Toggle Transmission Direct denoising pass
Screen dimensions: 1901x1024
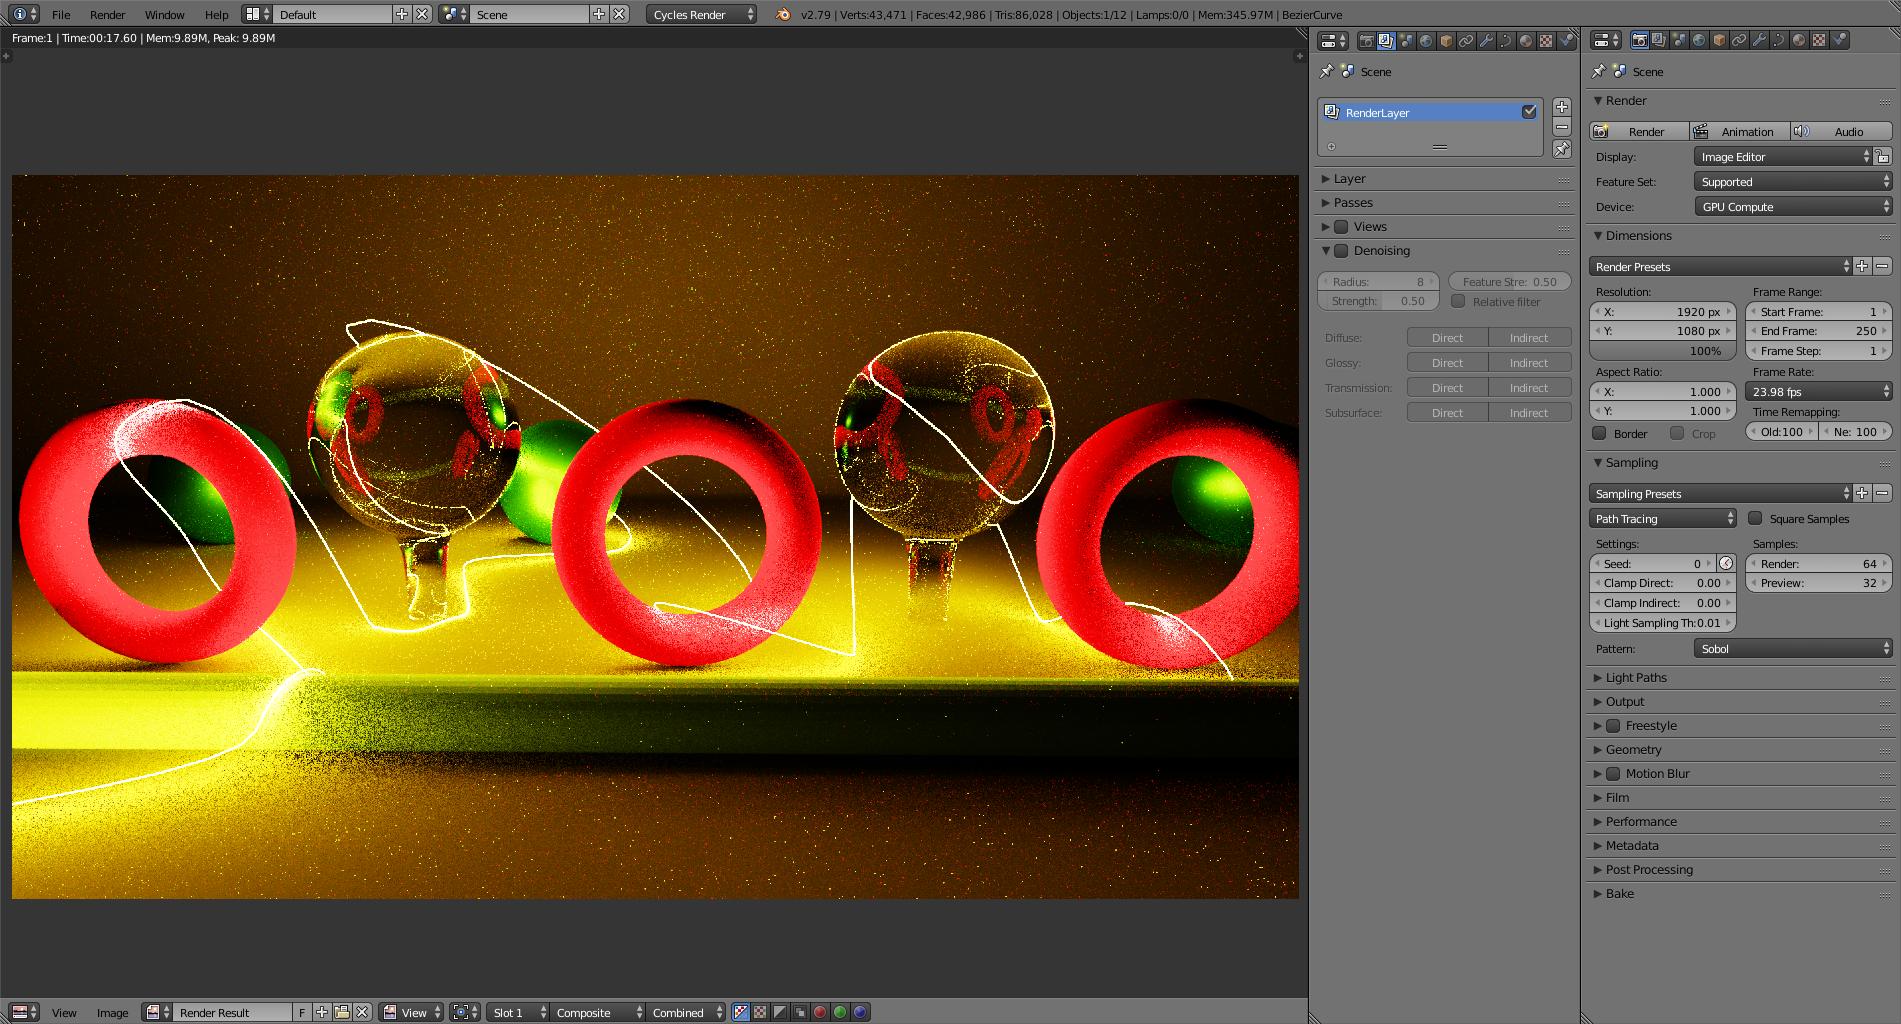click(x=1447, y=387)
